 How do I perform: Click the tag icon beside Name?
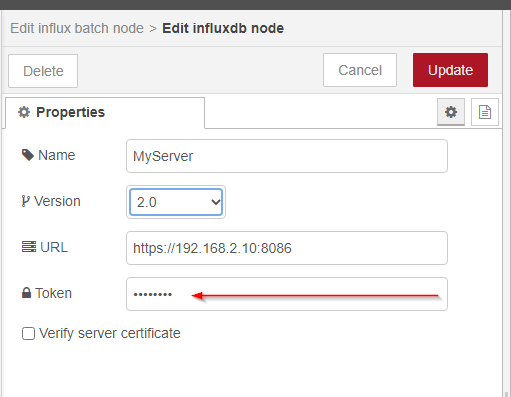(28, 155)
